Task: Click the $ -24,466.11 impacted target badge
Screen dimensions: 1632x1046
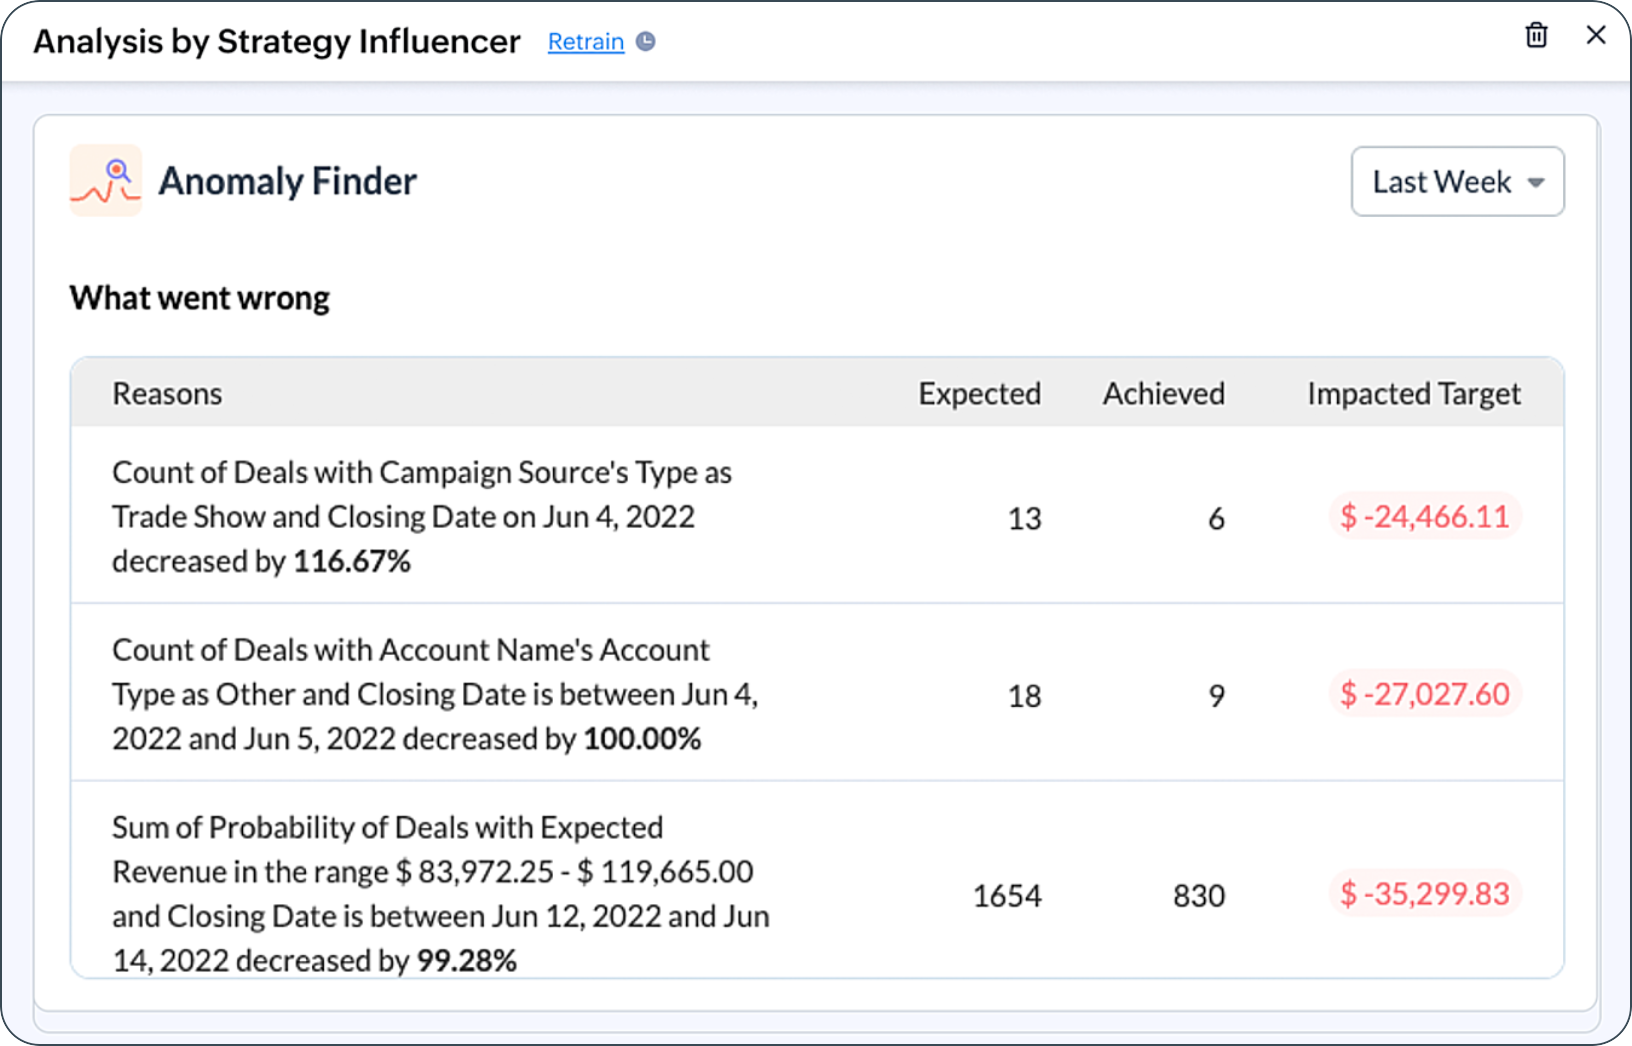Action: point(1424,517)
